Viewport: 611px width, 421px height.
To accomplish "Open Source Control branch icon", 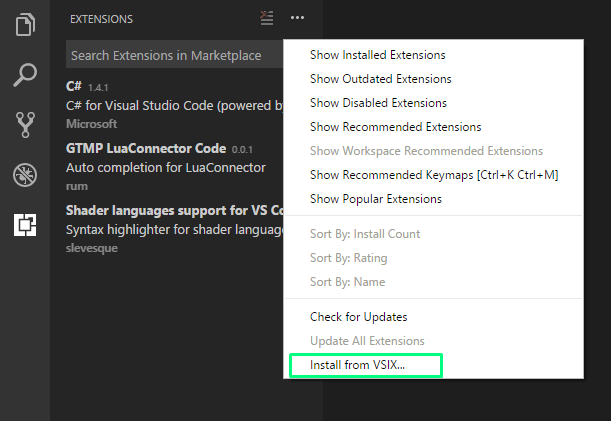I will [x=25, y=125].
